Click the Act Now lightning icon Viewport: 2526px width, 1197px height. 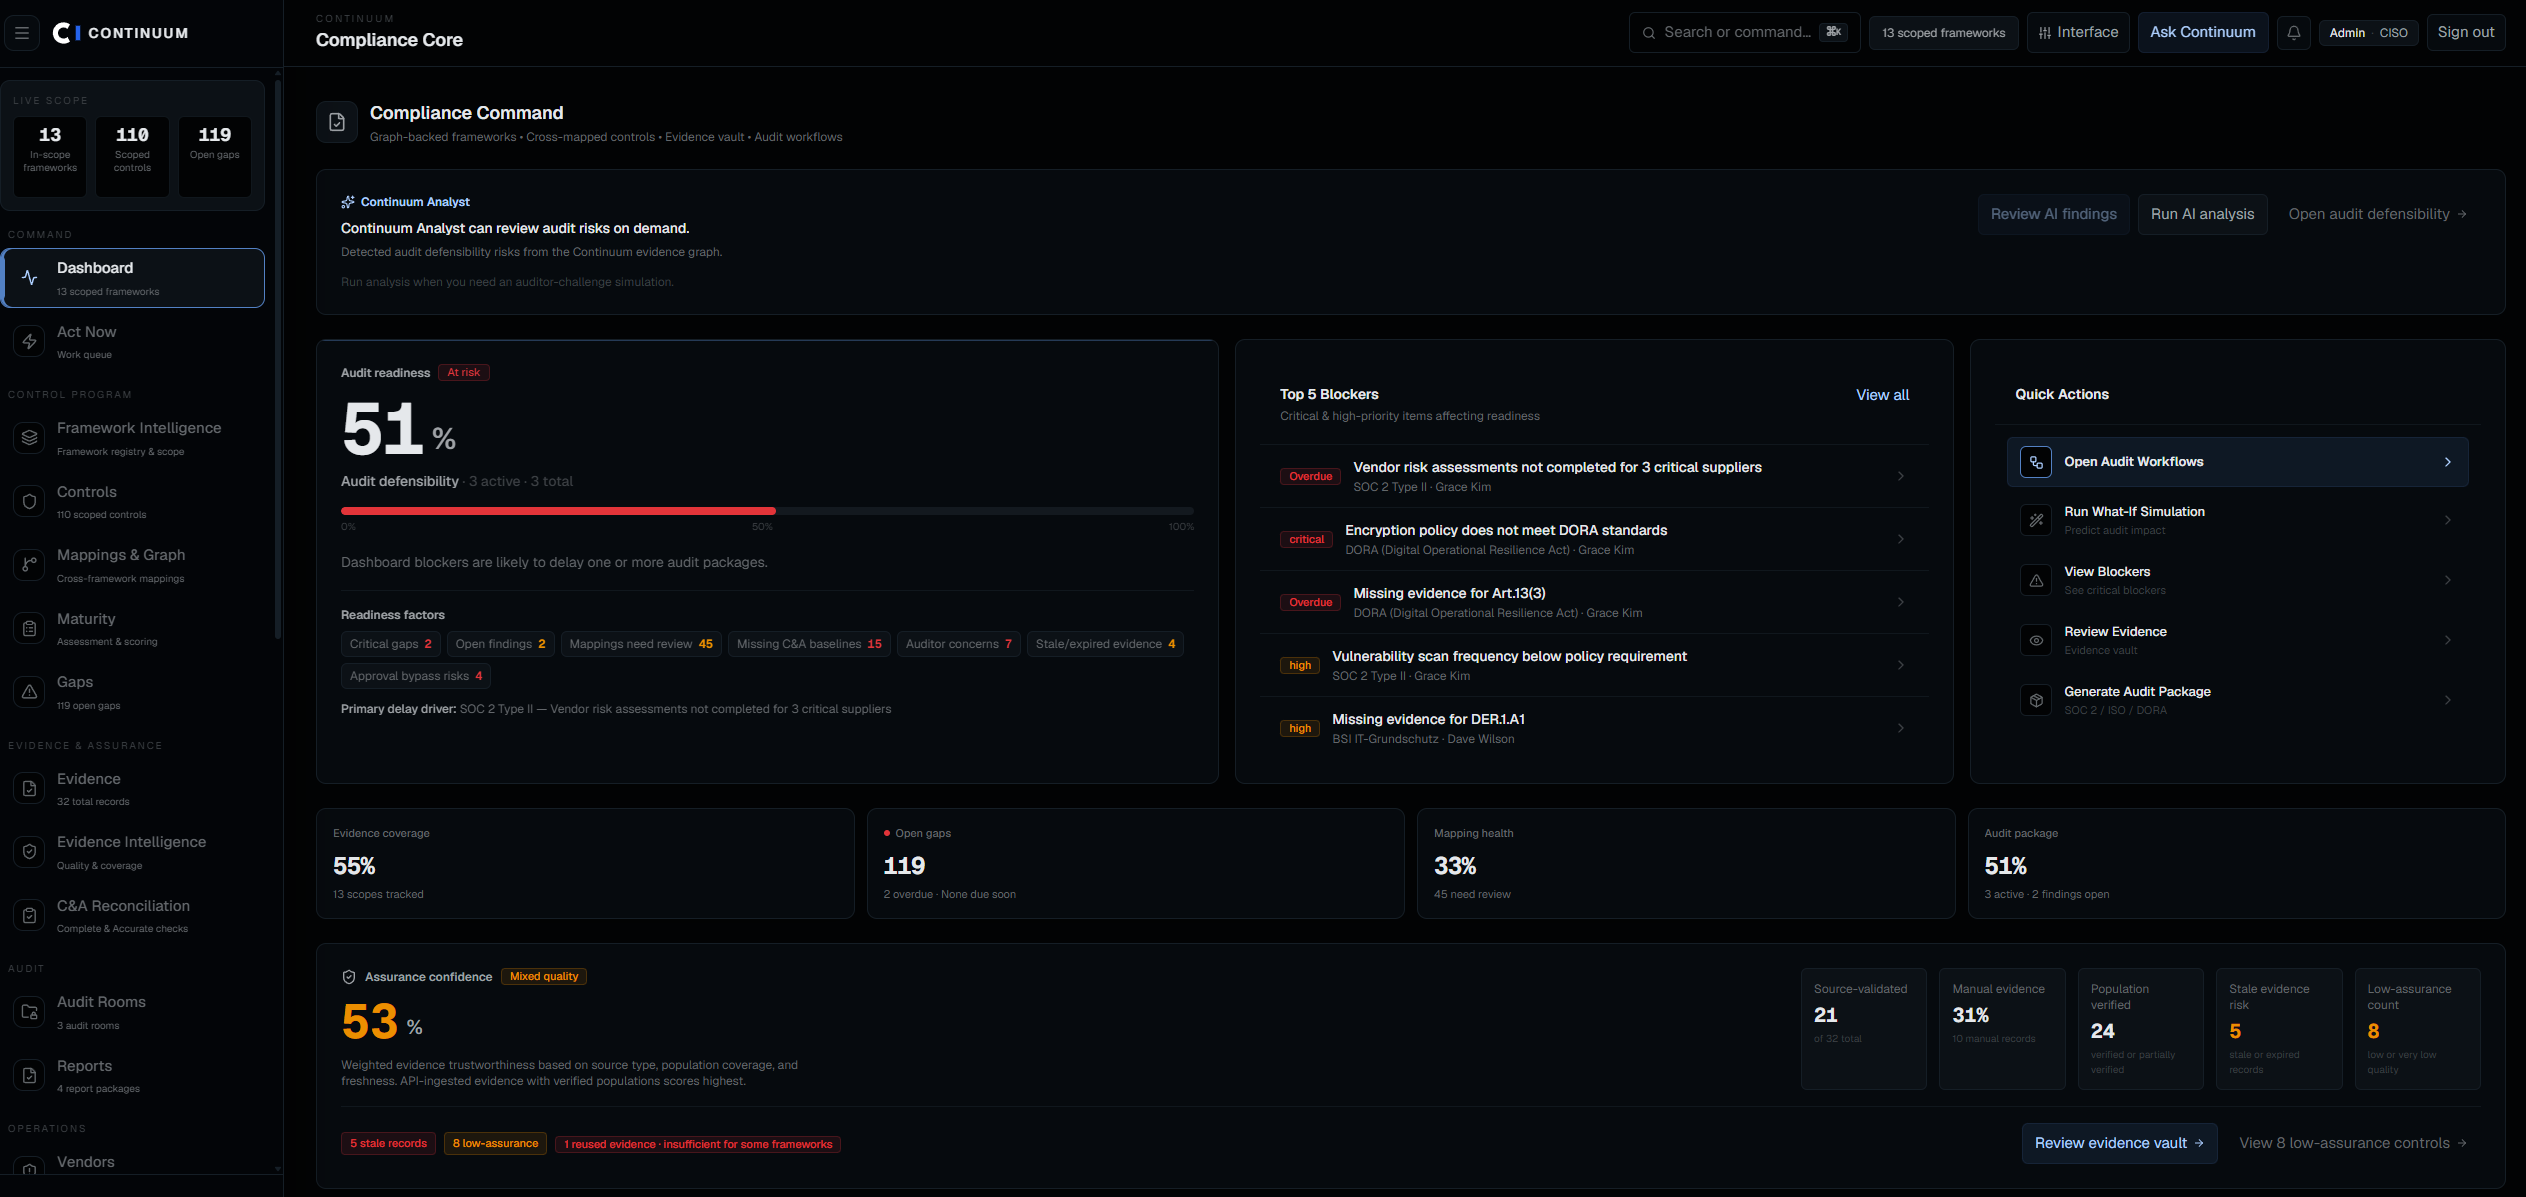click(29, 342)
